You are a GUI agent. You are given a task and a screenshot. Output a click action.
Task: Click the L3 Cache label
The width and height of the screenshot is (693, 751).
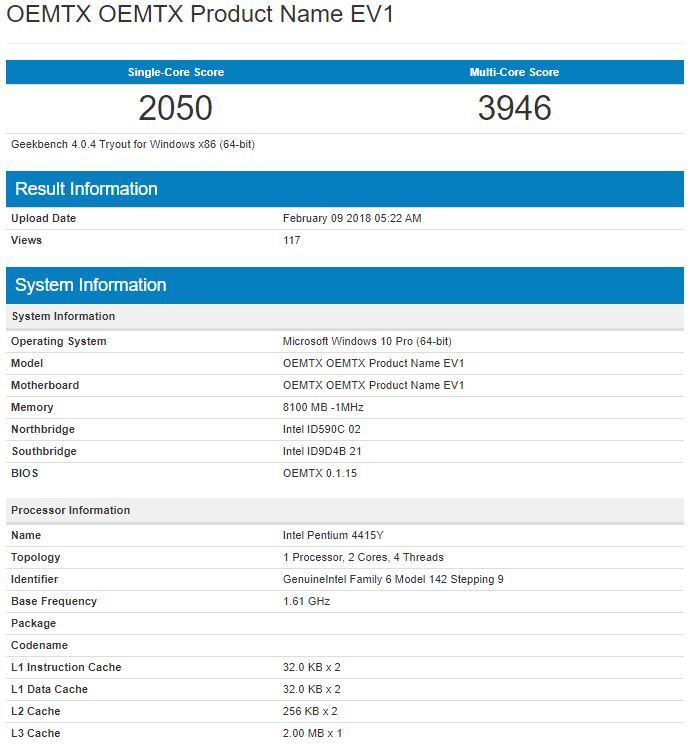point(36,734)
